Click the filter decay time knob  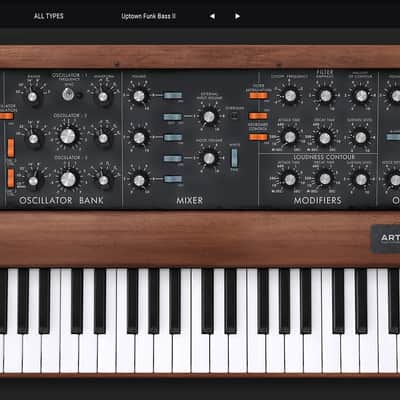(325, 138)
